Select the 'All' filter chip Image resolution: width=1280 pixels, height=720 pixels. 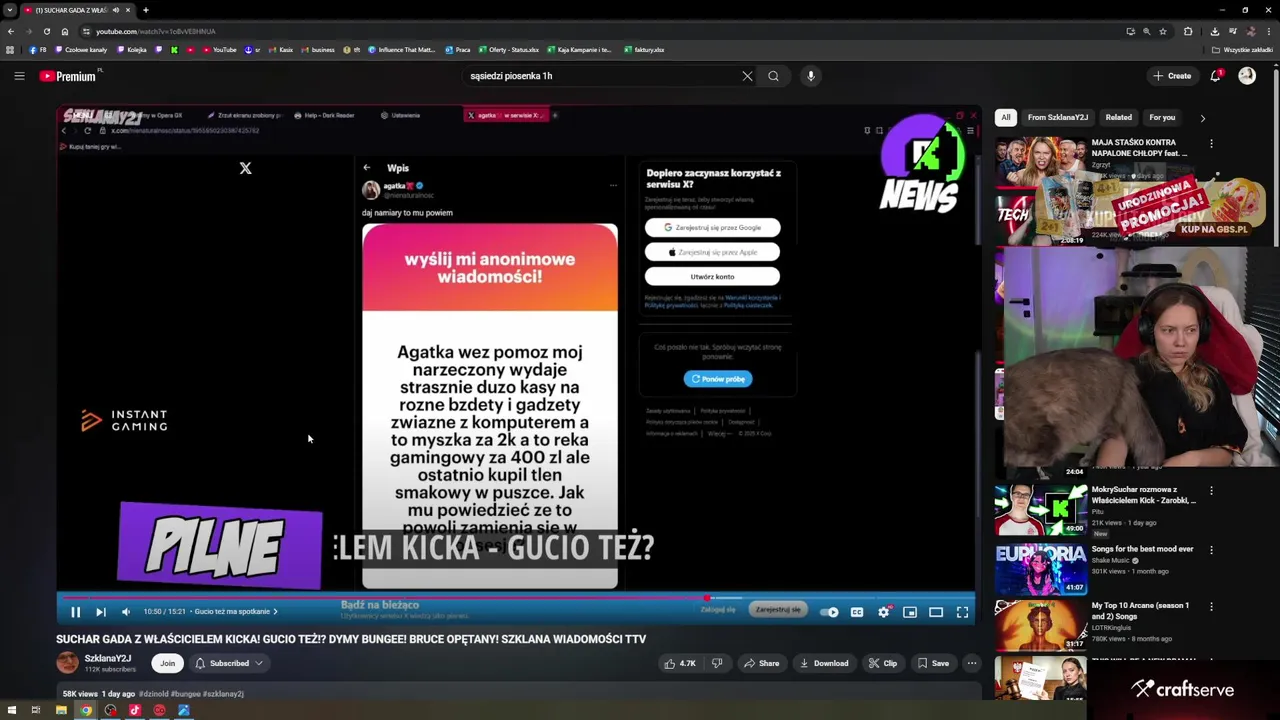click(x=1006, y=117)
